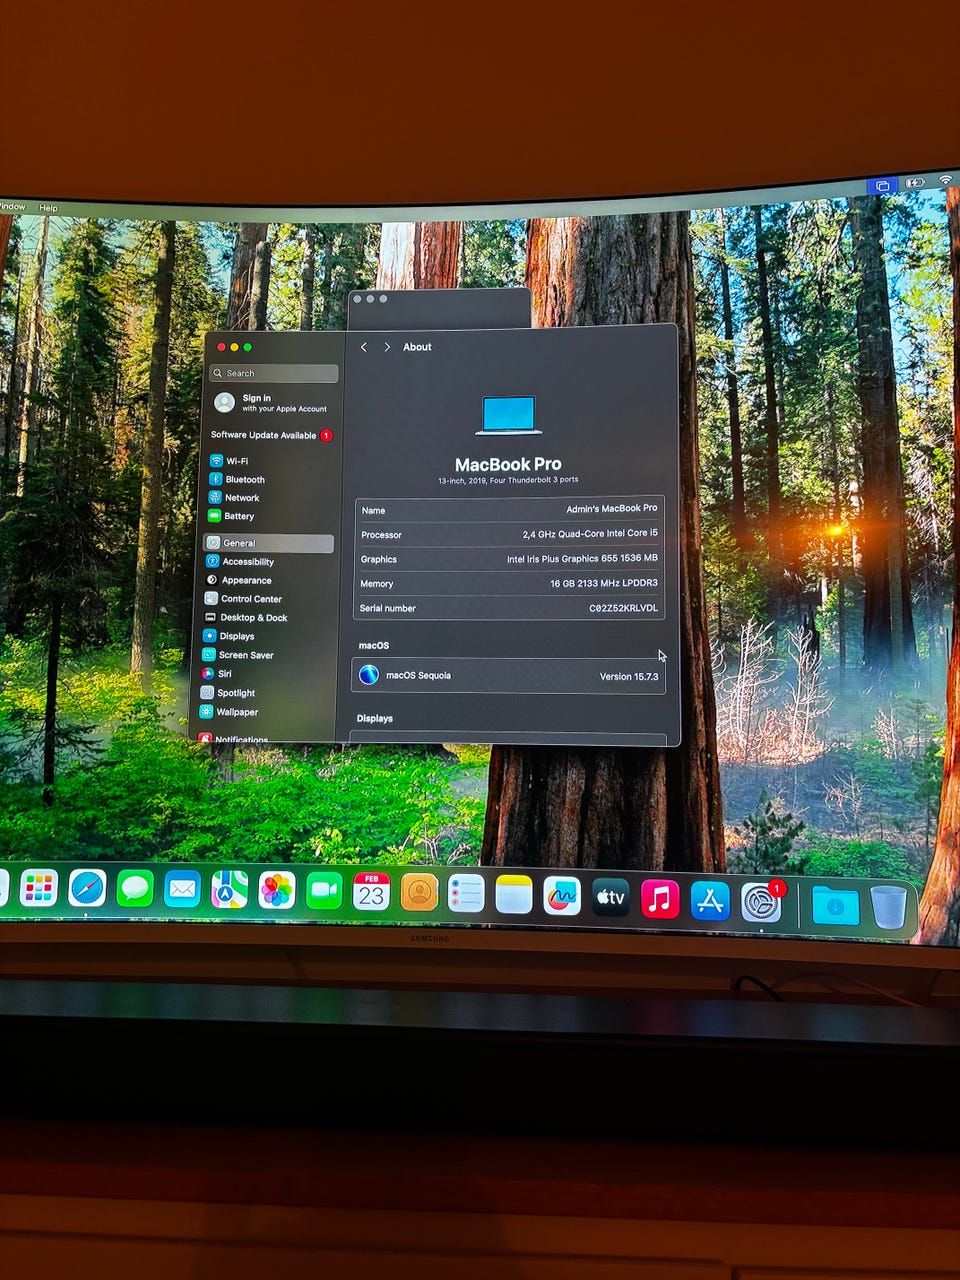Select General in the sidebar
Image resolution: width=960 pixels, height=1280 pixels.
pos(268,543)
